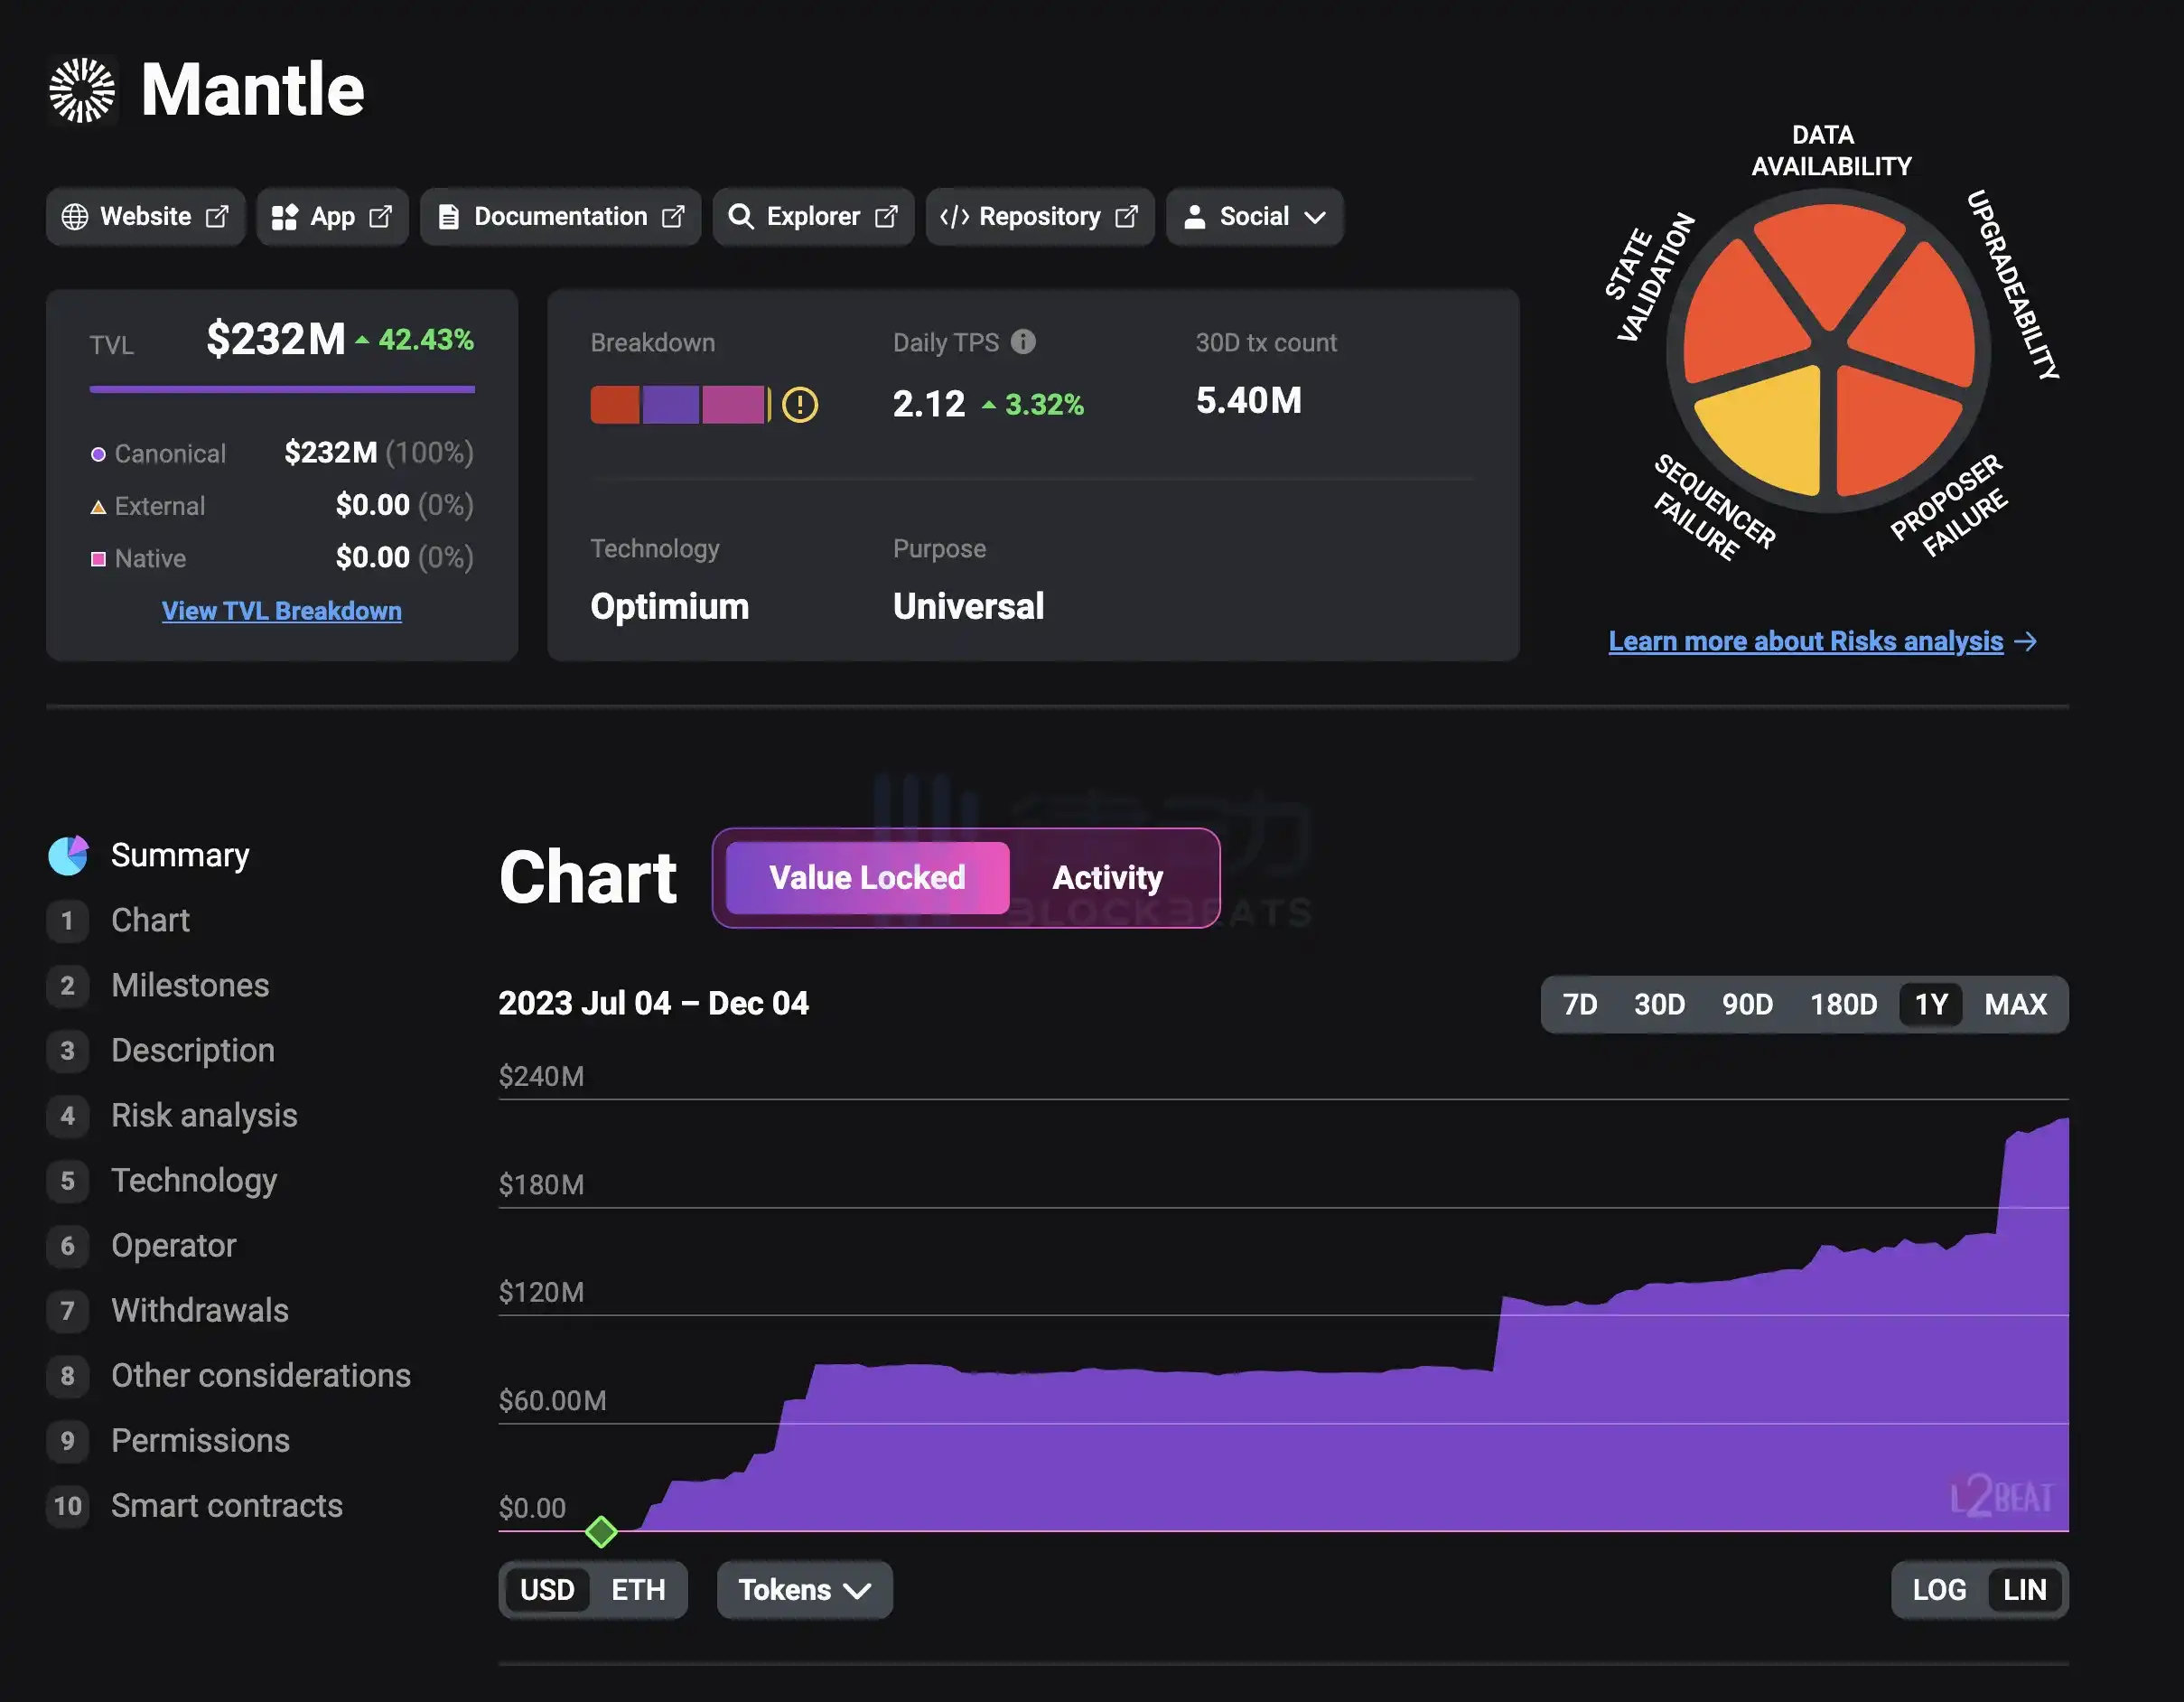Click the Summary pie chart icon
Image resolution: width=2184 pixels, height=1702 pixels.
(69, 855)
